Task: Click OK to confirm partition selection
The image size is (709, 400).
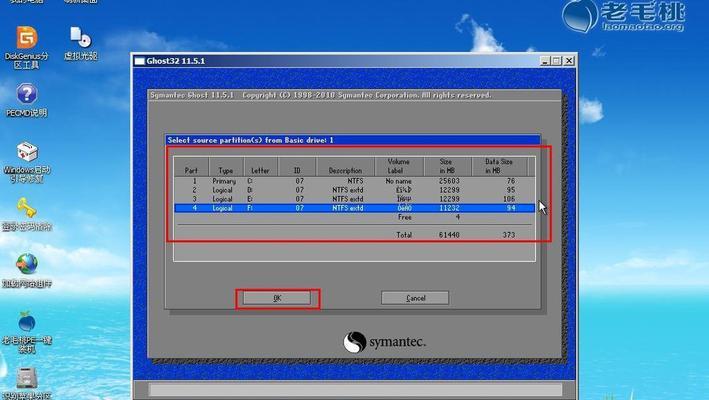Action: (277, 298)
